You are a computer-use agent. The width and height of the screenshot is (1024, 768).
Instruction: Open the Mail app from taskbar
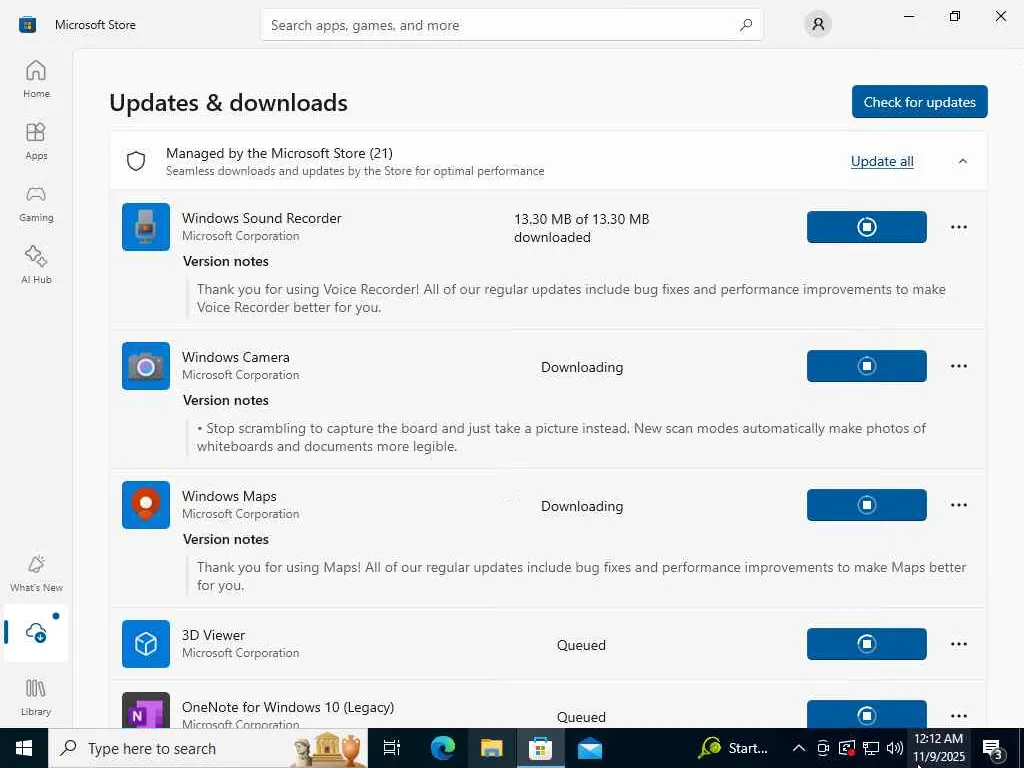(590, 748)
